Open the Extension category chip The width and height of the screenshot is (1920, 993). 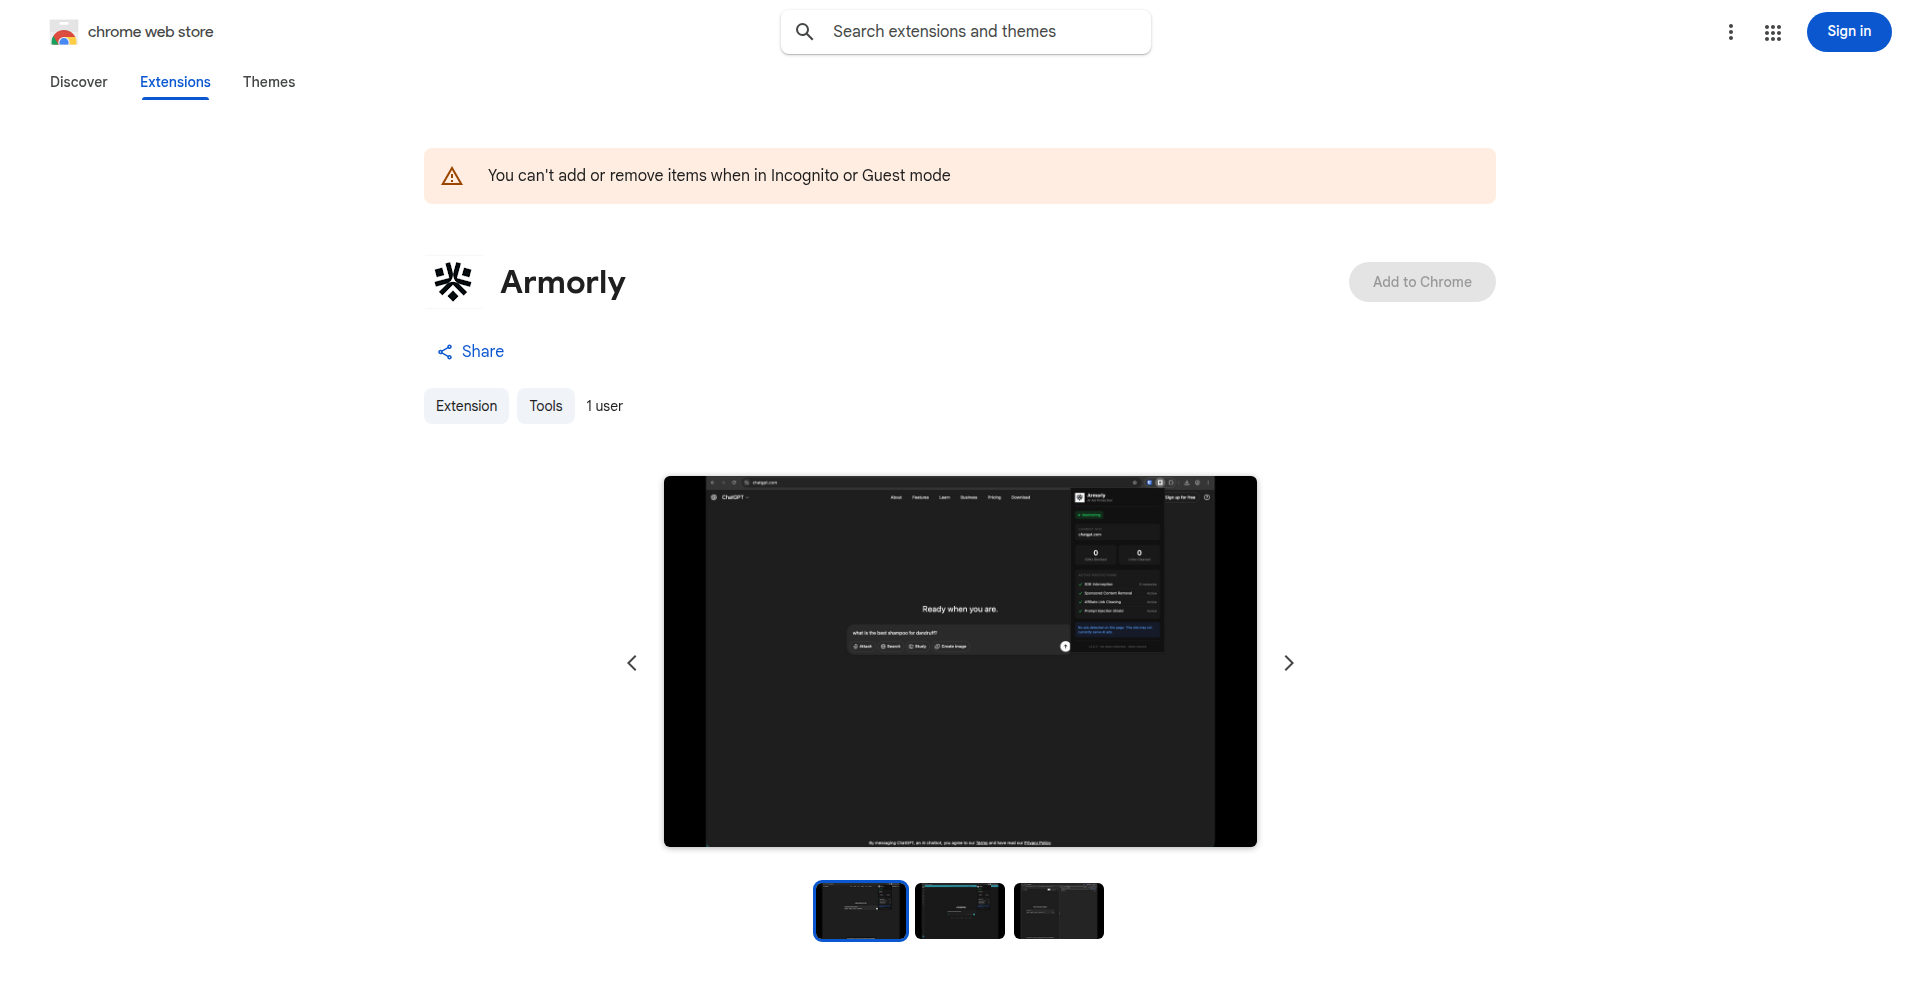pos(466,406)
